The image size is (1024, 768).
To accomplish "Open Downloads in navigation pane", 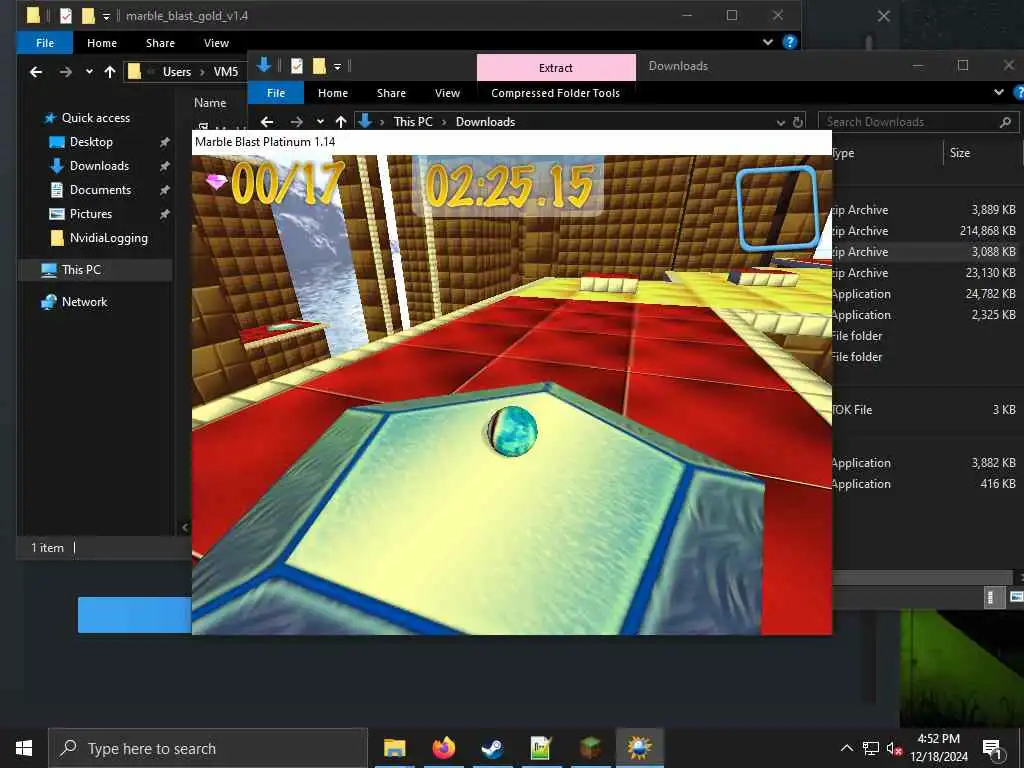I will coord(99,167).
